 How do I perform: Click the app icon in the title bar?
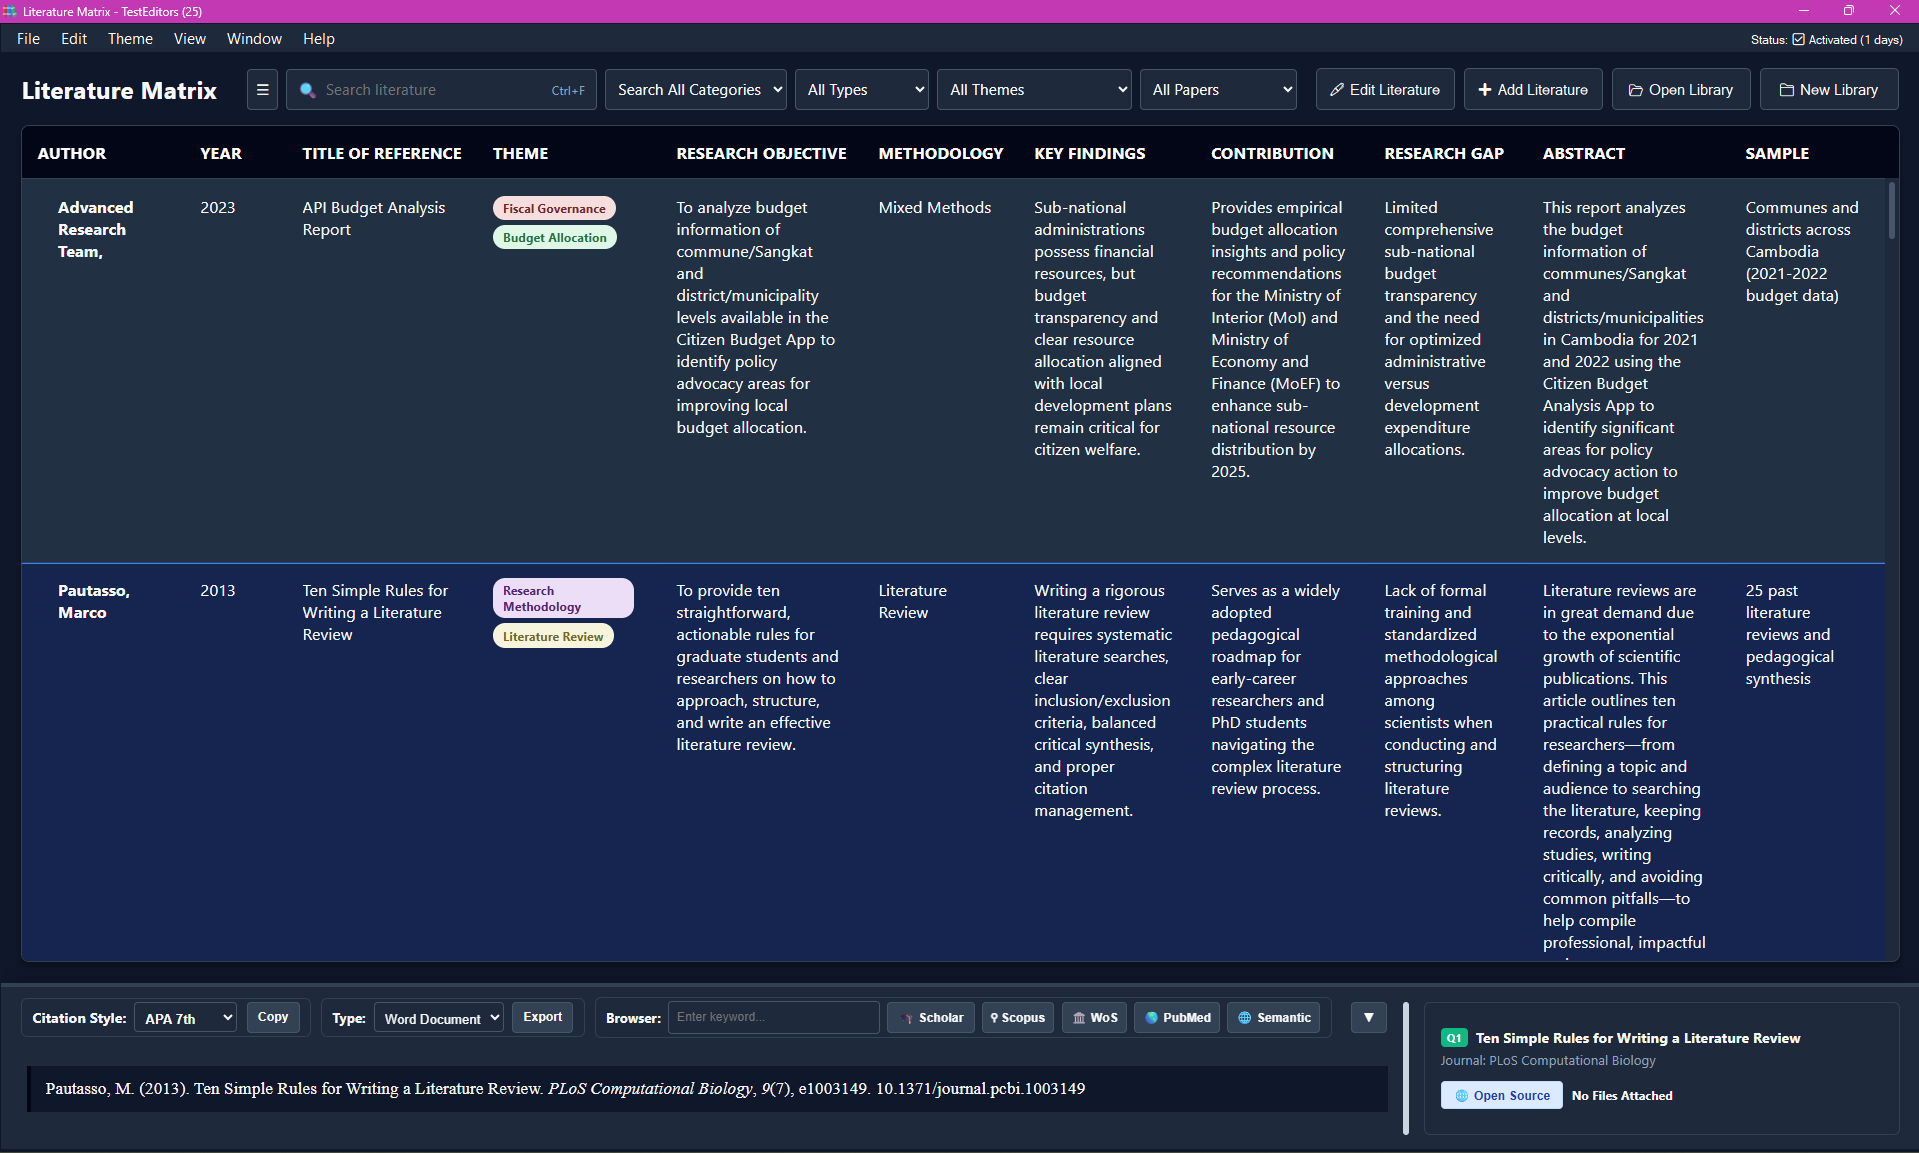10,11
